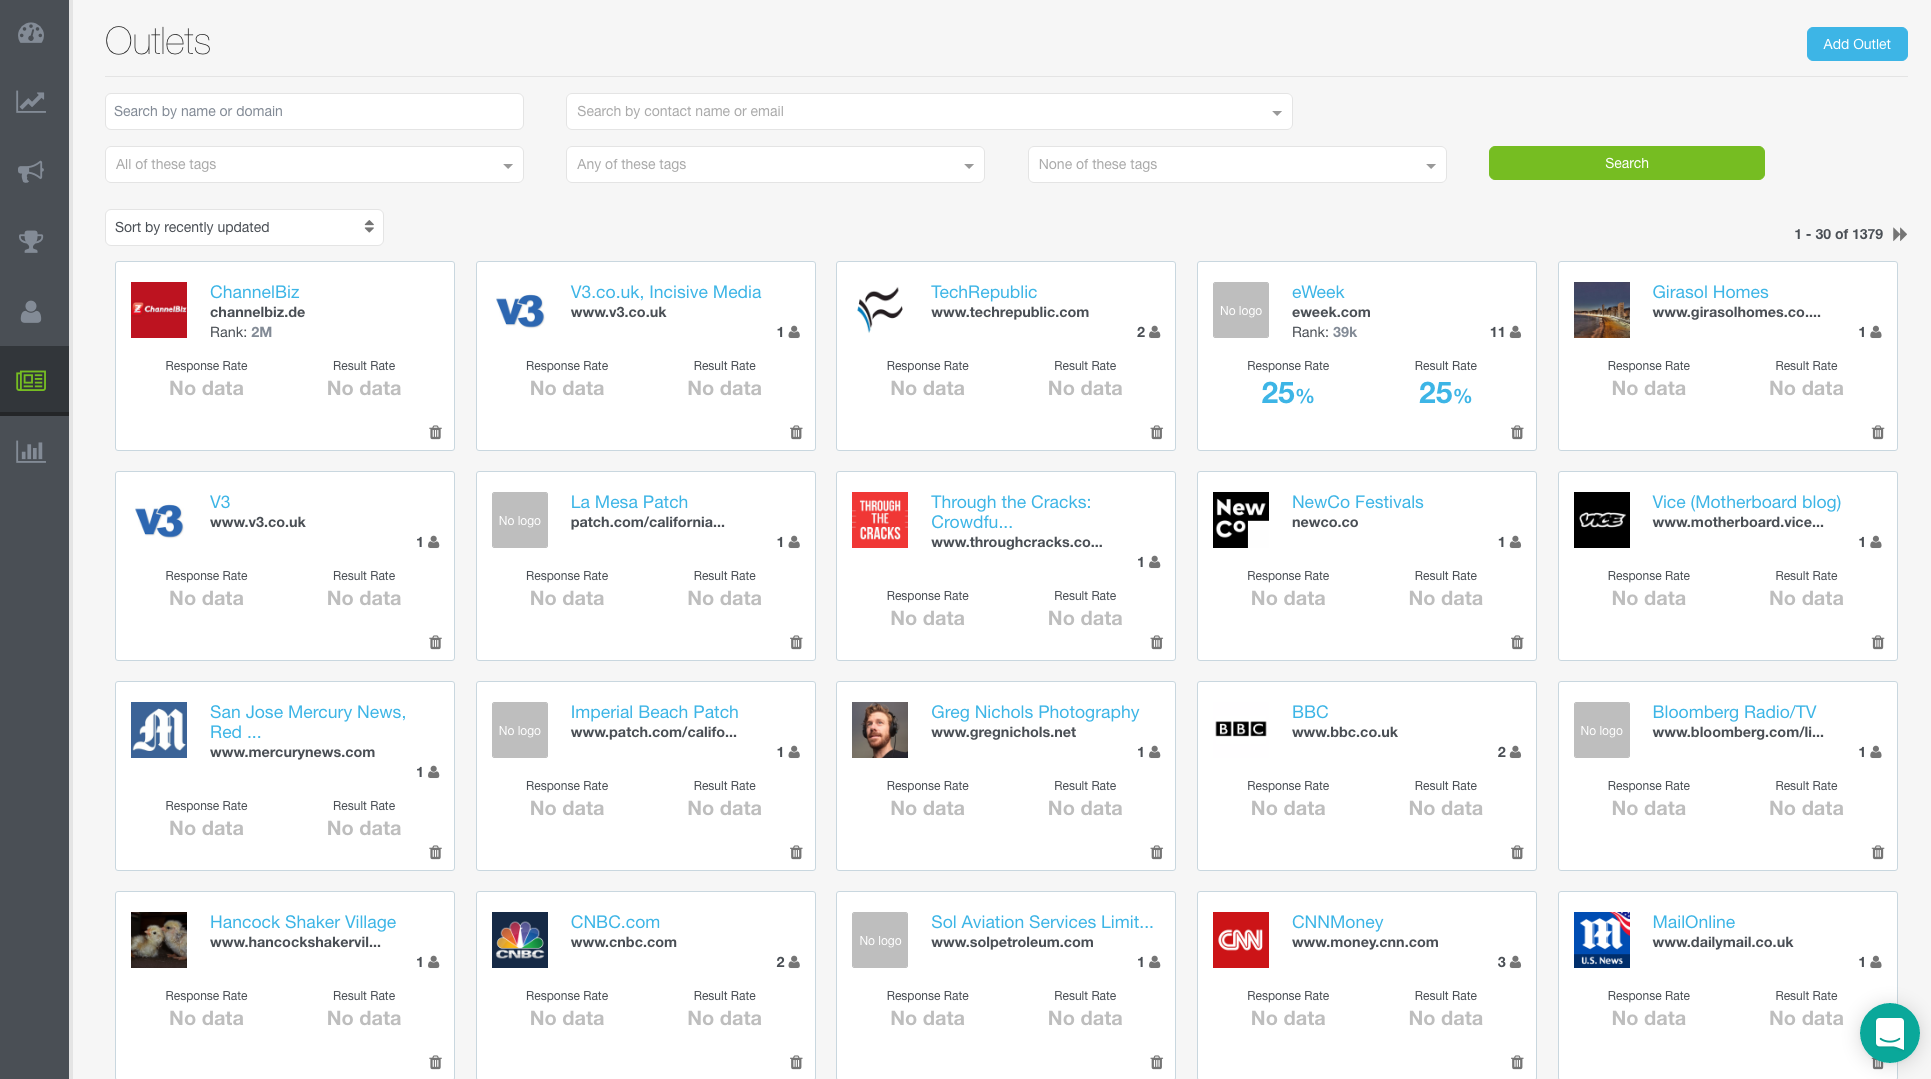Delete NewCo Festivals via trash icon
The height and width of the screenshot is (1079, 1931).
tap(1517, 642)
